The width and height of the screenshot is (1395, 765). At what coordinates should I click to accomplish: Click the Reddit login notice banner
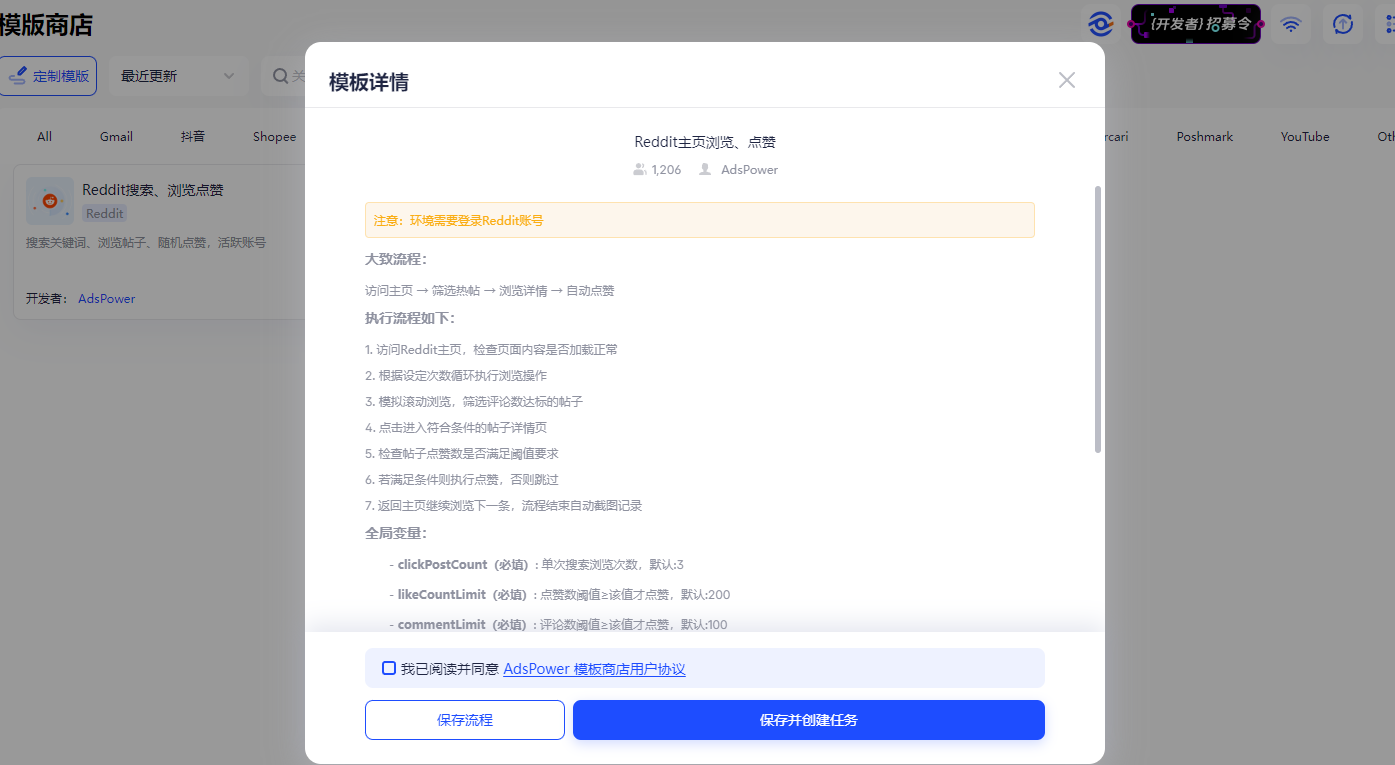click(x=700, y=220)
